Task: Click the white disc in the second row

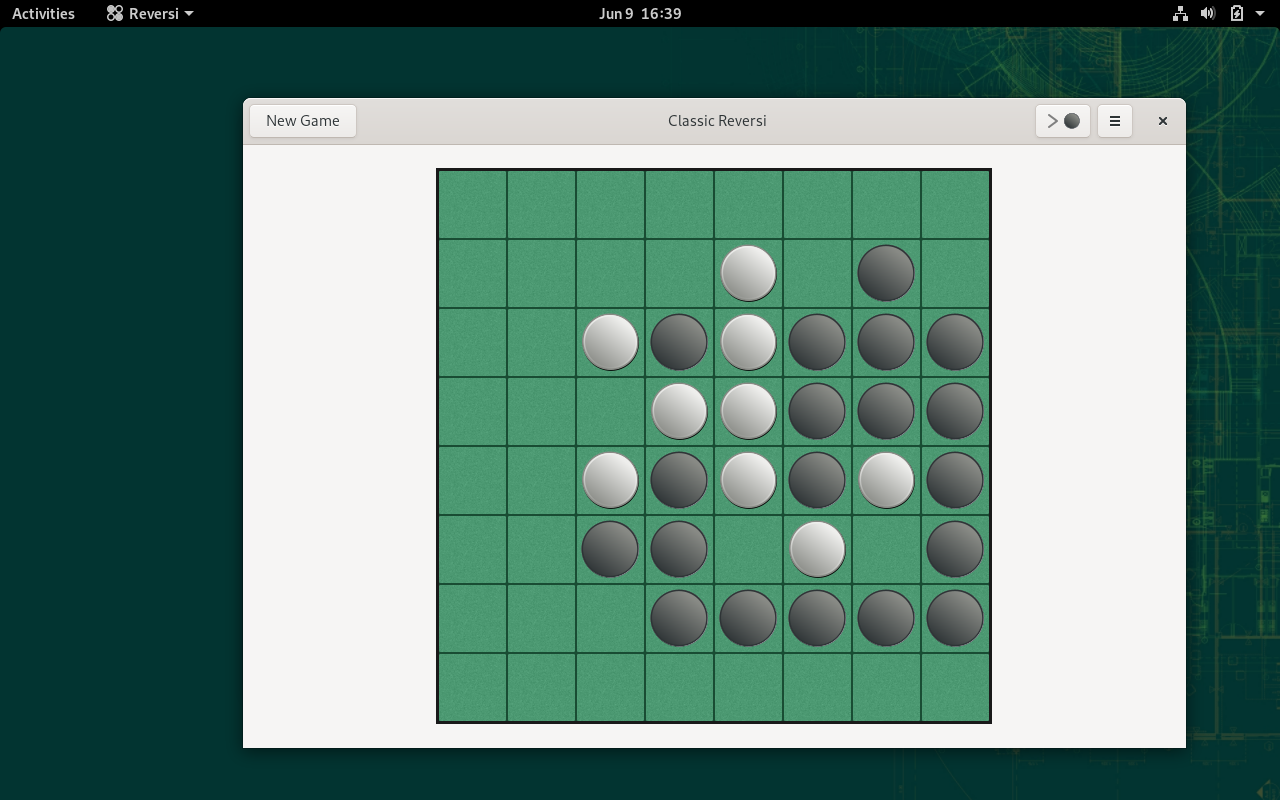Action: click(748, 273)
